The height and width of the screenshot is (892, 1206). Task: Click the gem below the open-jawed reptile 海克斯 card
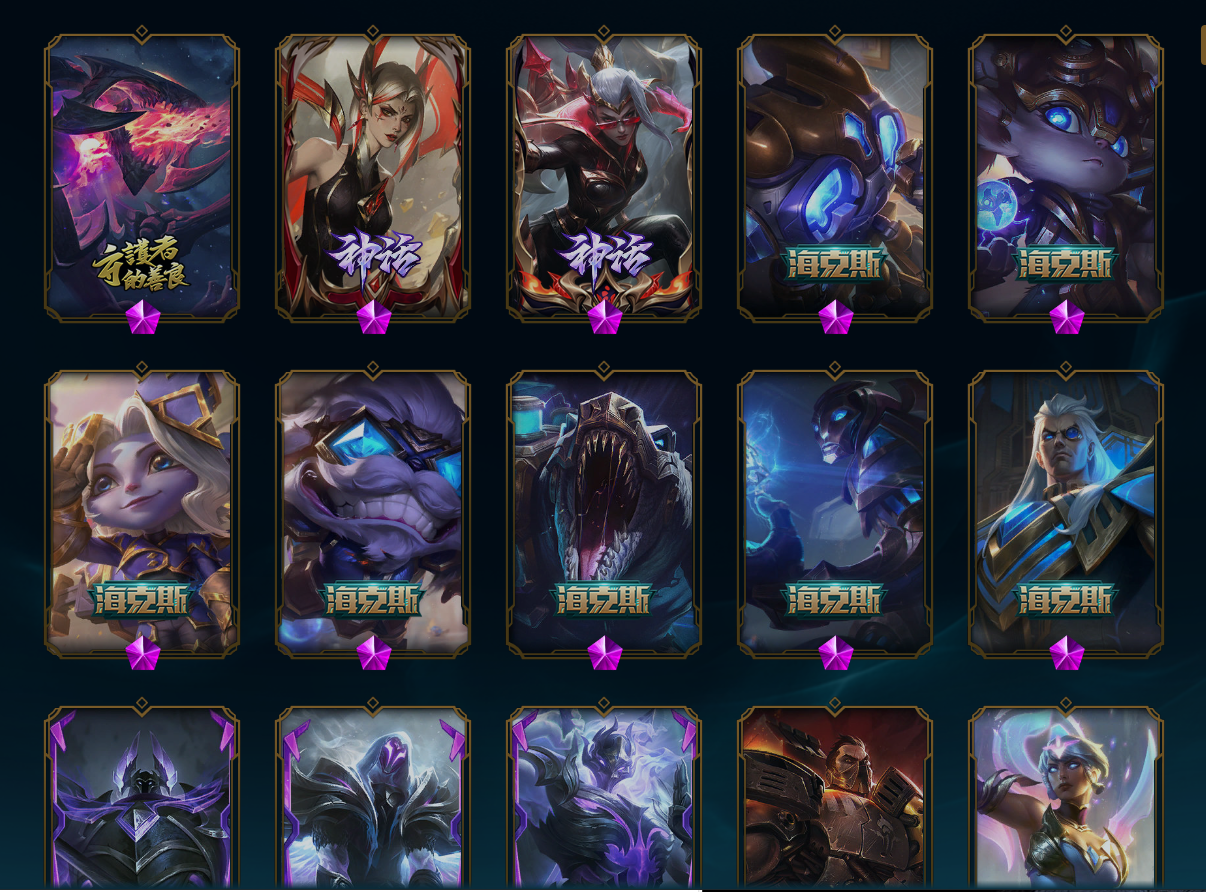point(604,654)
